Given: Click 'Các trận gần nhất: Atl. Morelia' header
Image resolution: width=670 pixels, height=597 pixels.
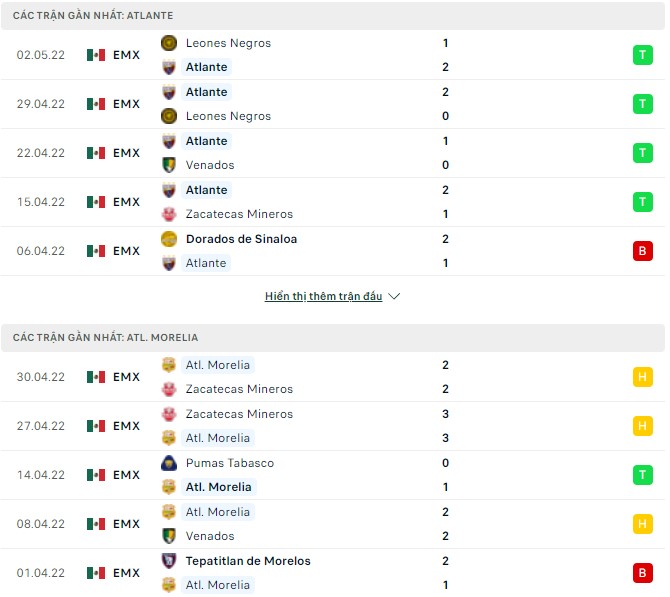Looking at the screenshot, I should click(105, 338).
